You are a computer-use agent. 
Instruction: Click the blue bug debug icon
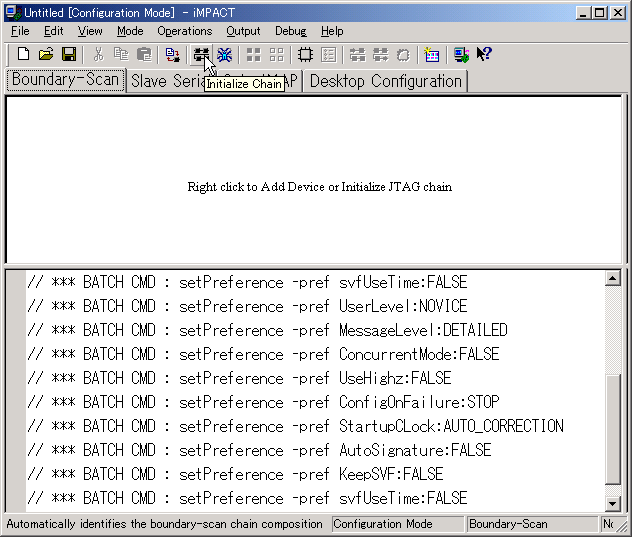tap(225, 55)
